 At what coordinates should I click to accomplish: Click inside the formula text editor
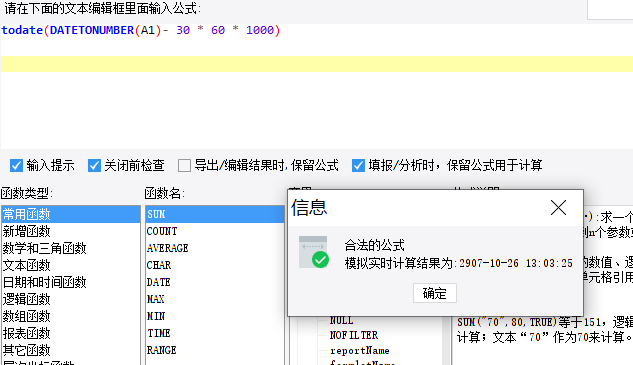pyautogui.click(x=316, y=87)
